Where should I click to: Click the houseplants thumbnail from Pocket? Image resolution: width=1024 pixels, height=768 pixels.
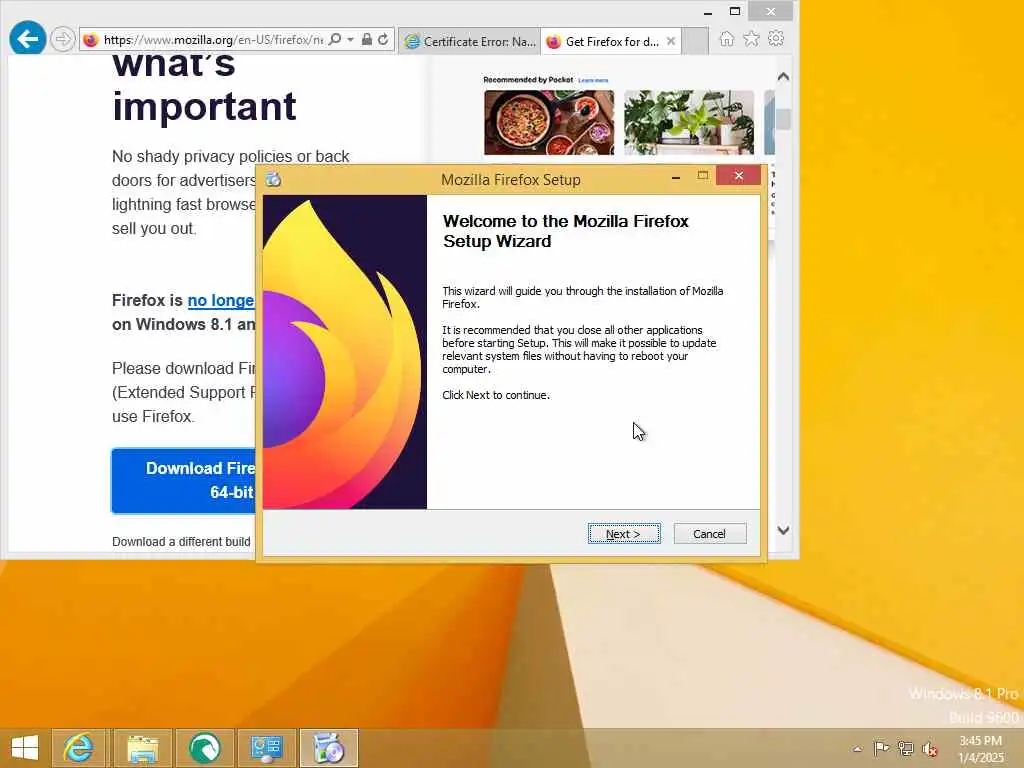click(689, 122)
